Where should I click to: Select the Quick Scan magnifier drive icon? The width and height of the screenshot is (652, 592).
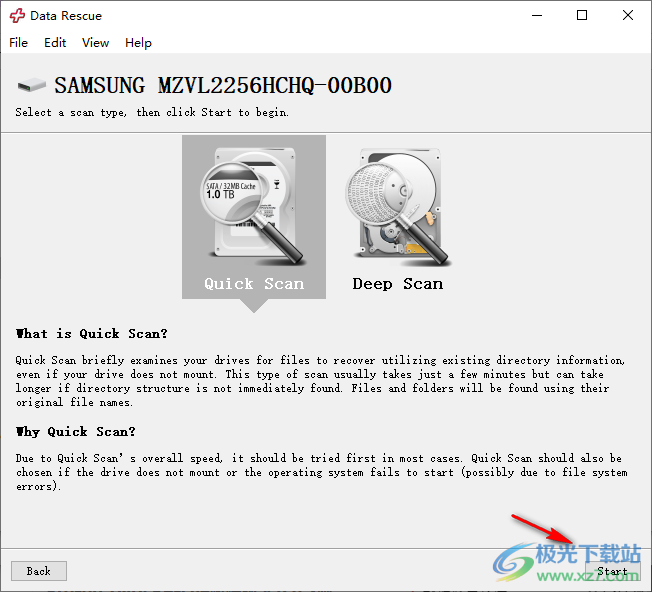tap(253, 204)
